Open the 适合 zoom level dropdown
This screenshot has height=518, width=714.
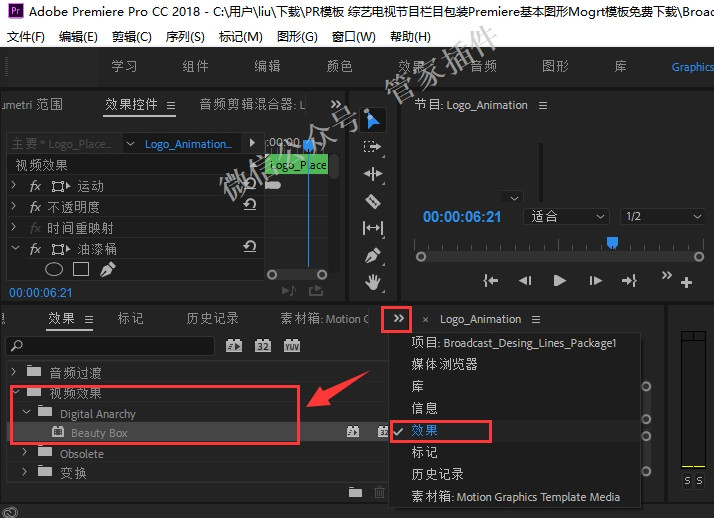point(567,216)
